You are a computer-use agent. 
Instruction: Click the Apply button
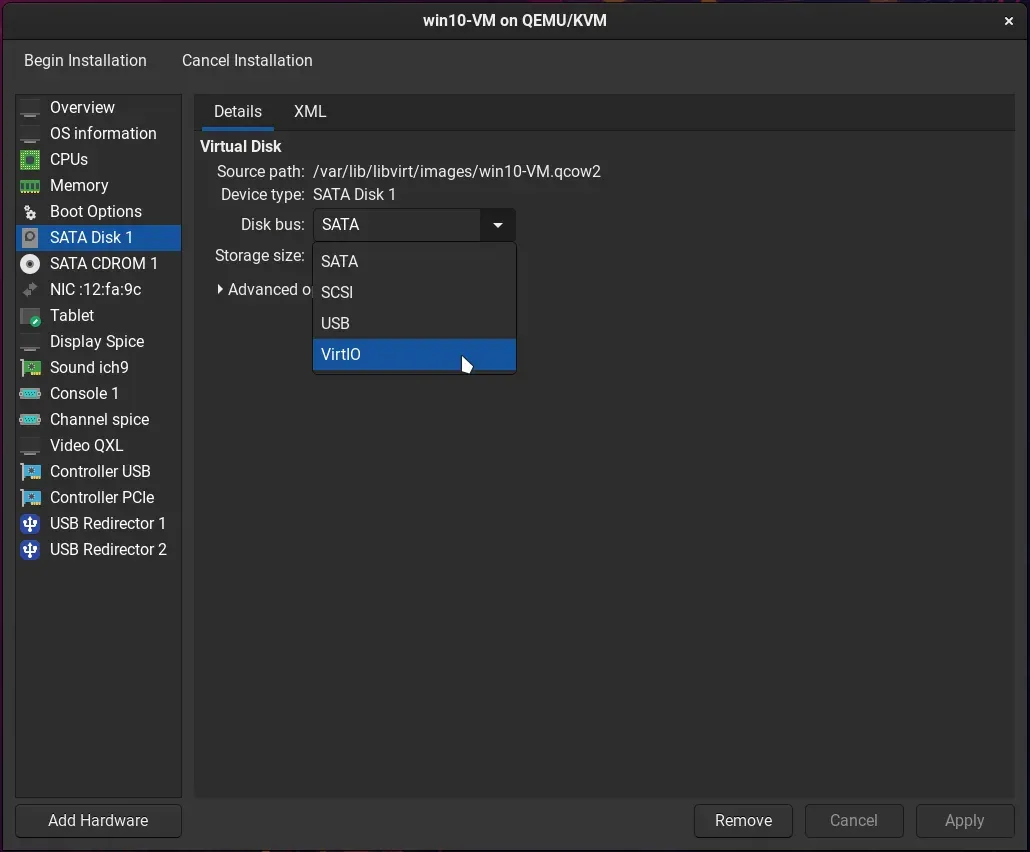click(964, 820)
